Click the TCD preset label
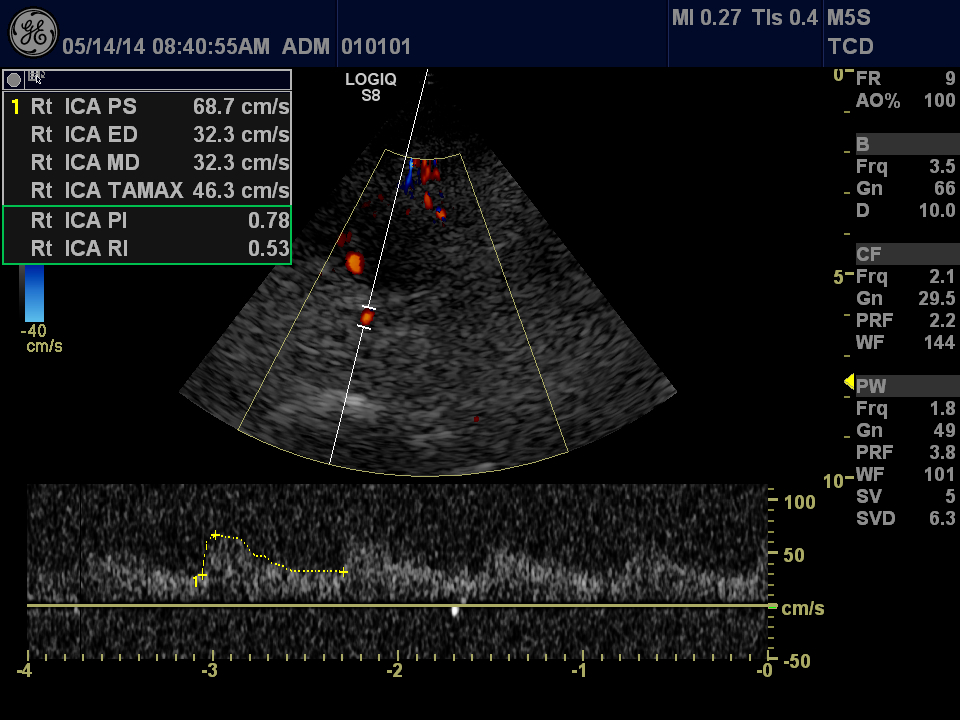The width and height of the screenshot is (960, 720). point(850,46)
